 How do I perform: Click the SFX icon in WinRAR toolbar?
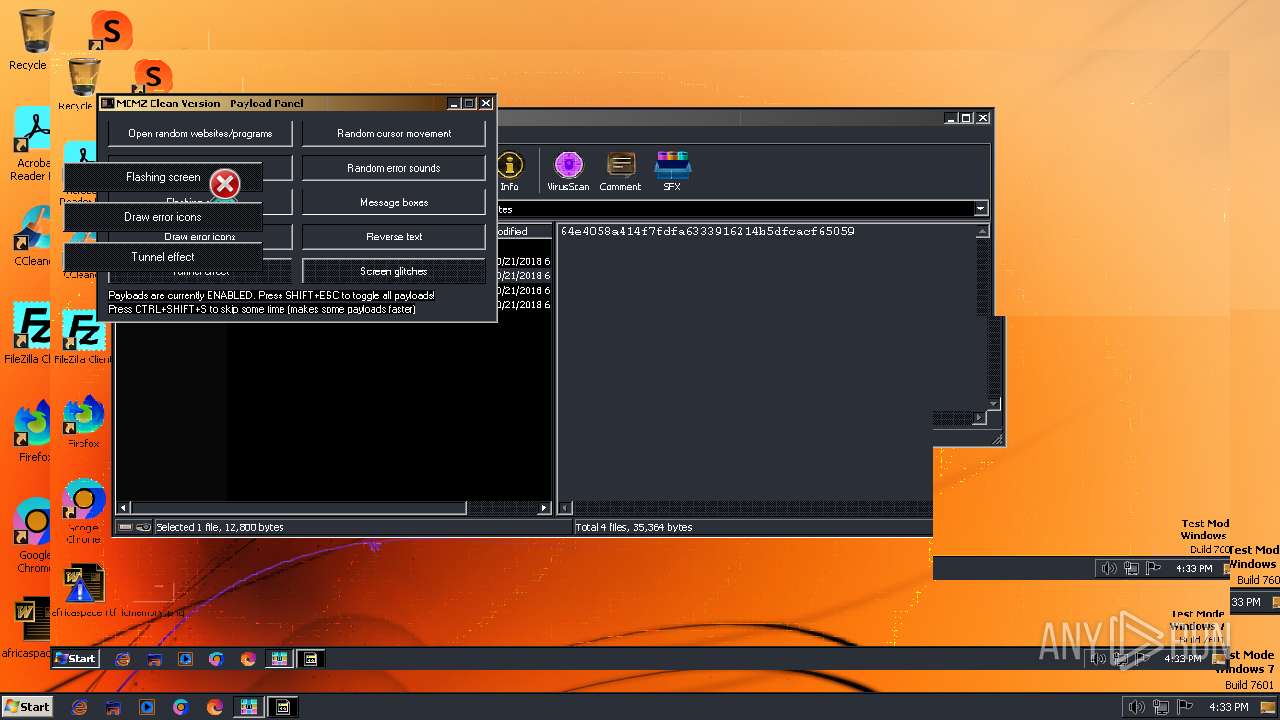672,171
